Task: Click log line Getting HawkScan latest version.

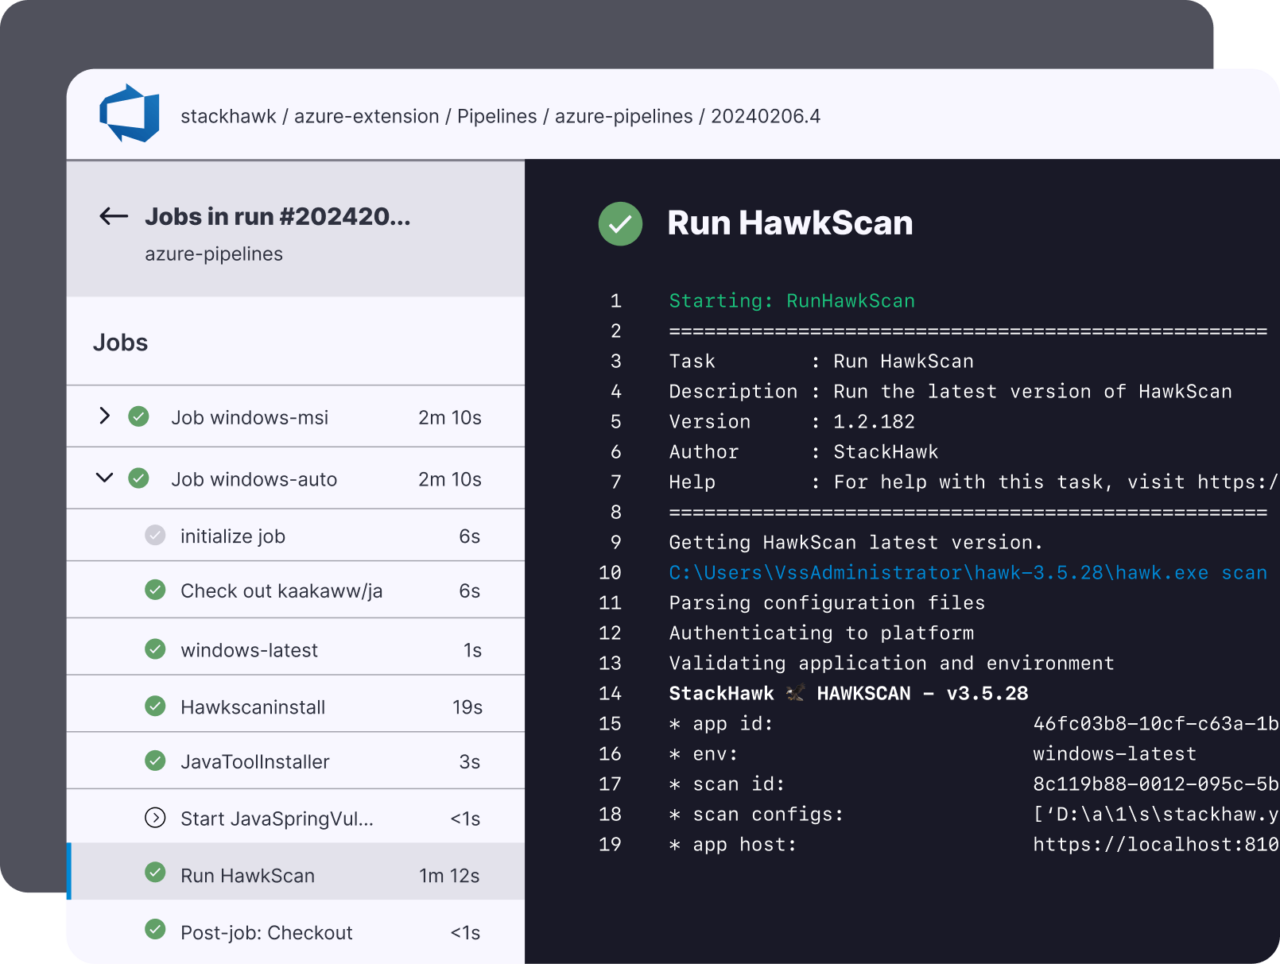Action: tap(856, 543)
